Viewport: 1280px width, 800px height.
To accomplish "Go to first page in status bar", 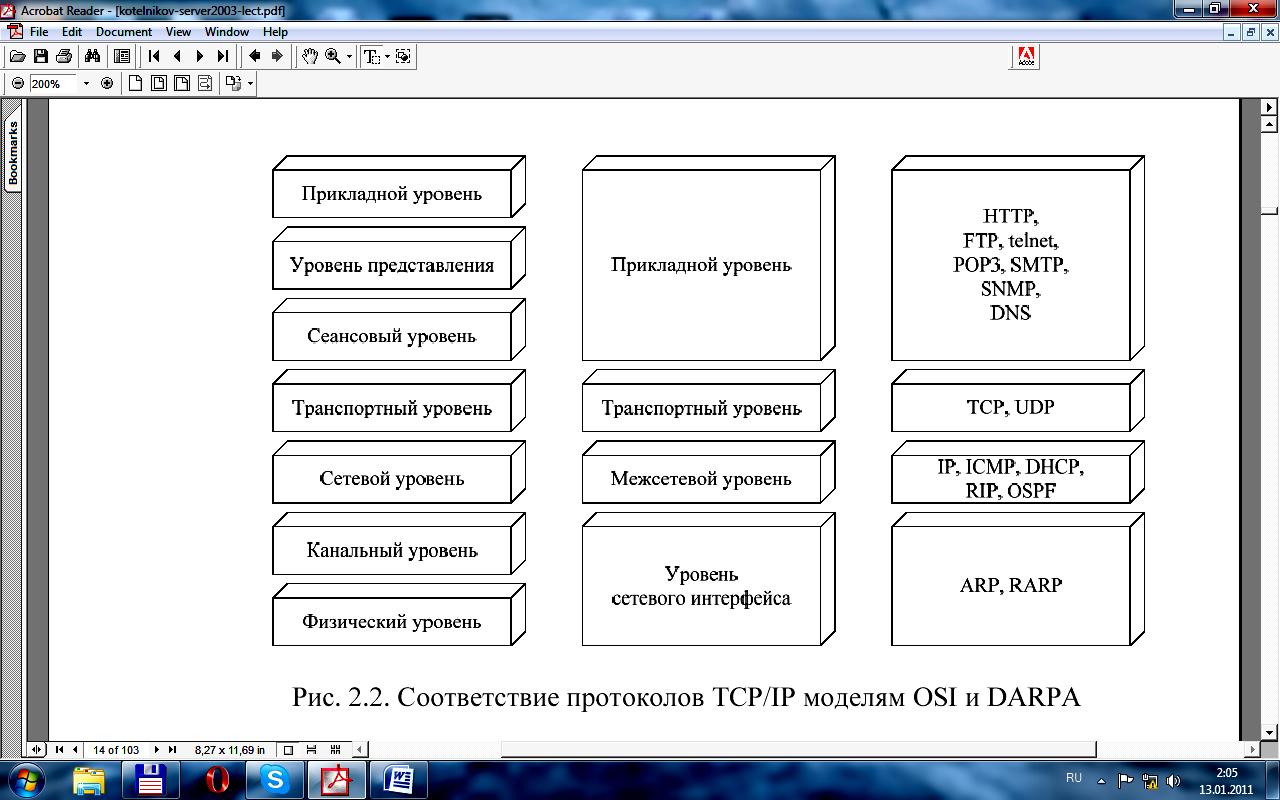I will [x=59, y=749].
